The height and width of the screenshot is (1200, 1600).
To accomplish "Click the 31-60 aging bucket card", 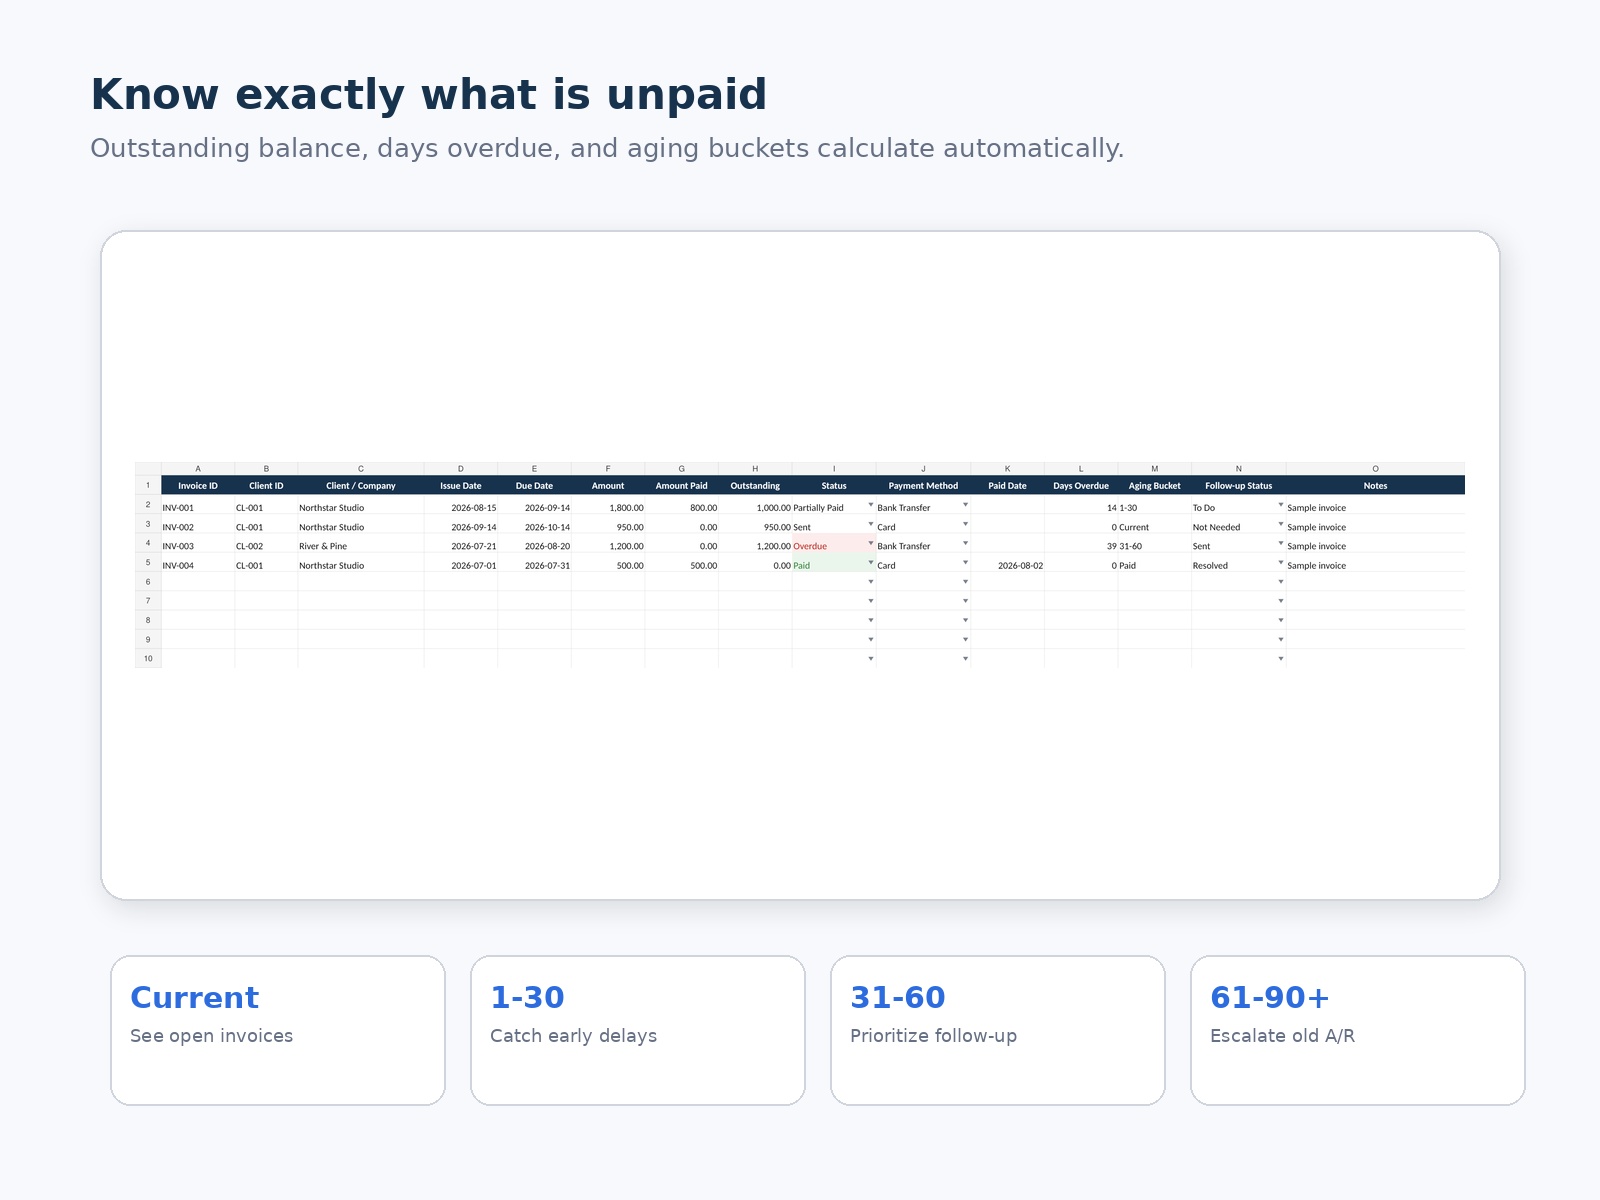I will tap(998, 1030).
